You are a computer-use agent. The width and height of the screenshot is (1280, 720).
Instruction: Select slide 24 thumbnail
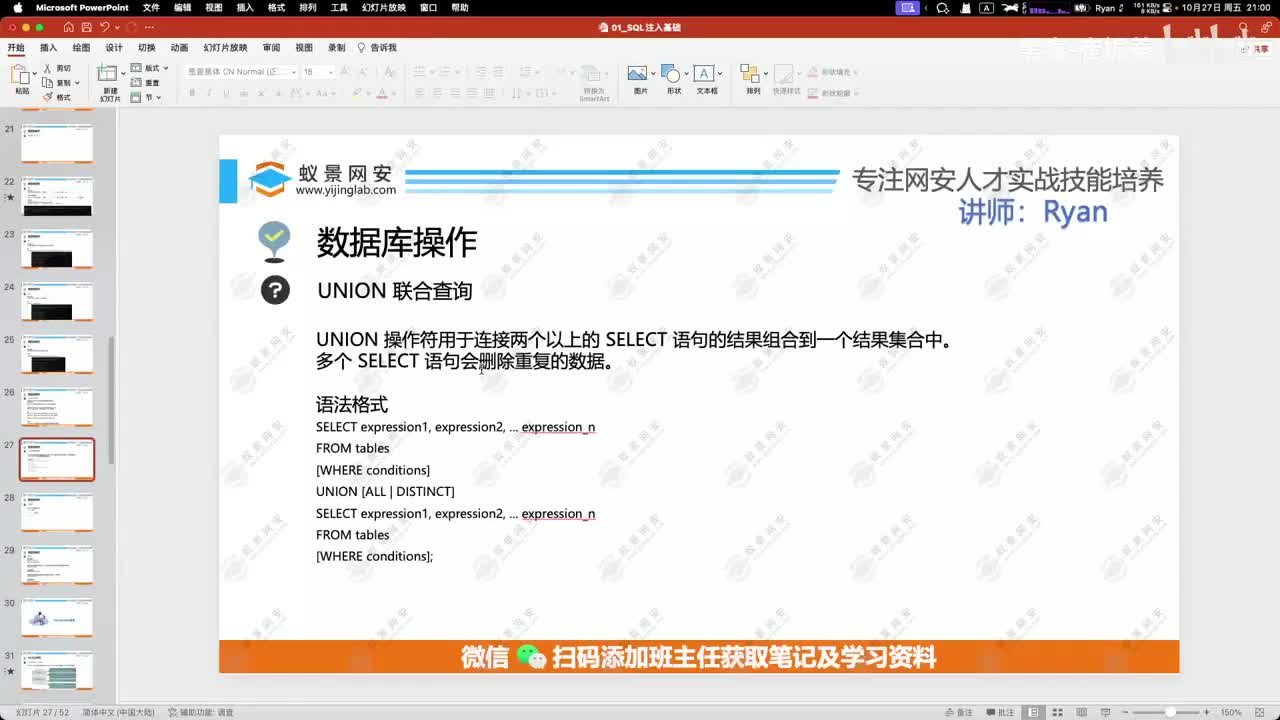[x=57, y=301]
